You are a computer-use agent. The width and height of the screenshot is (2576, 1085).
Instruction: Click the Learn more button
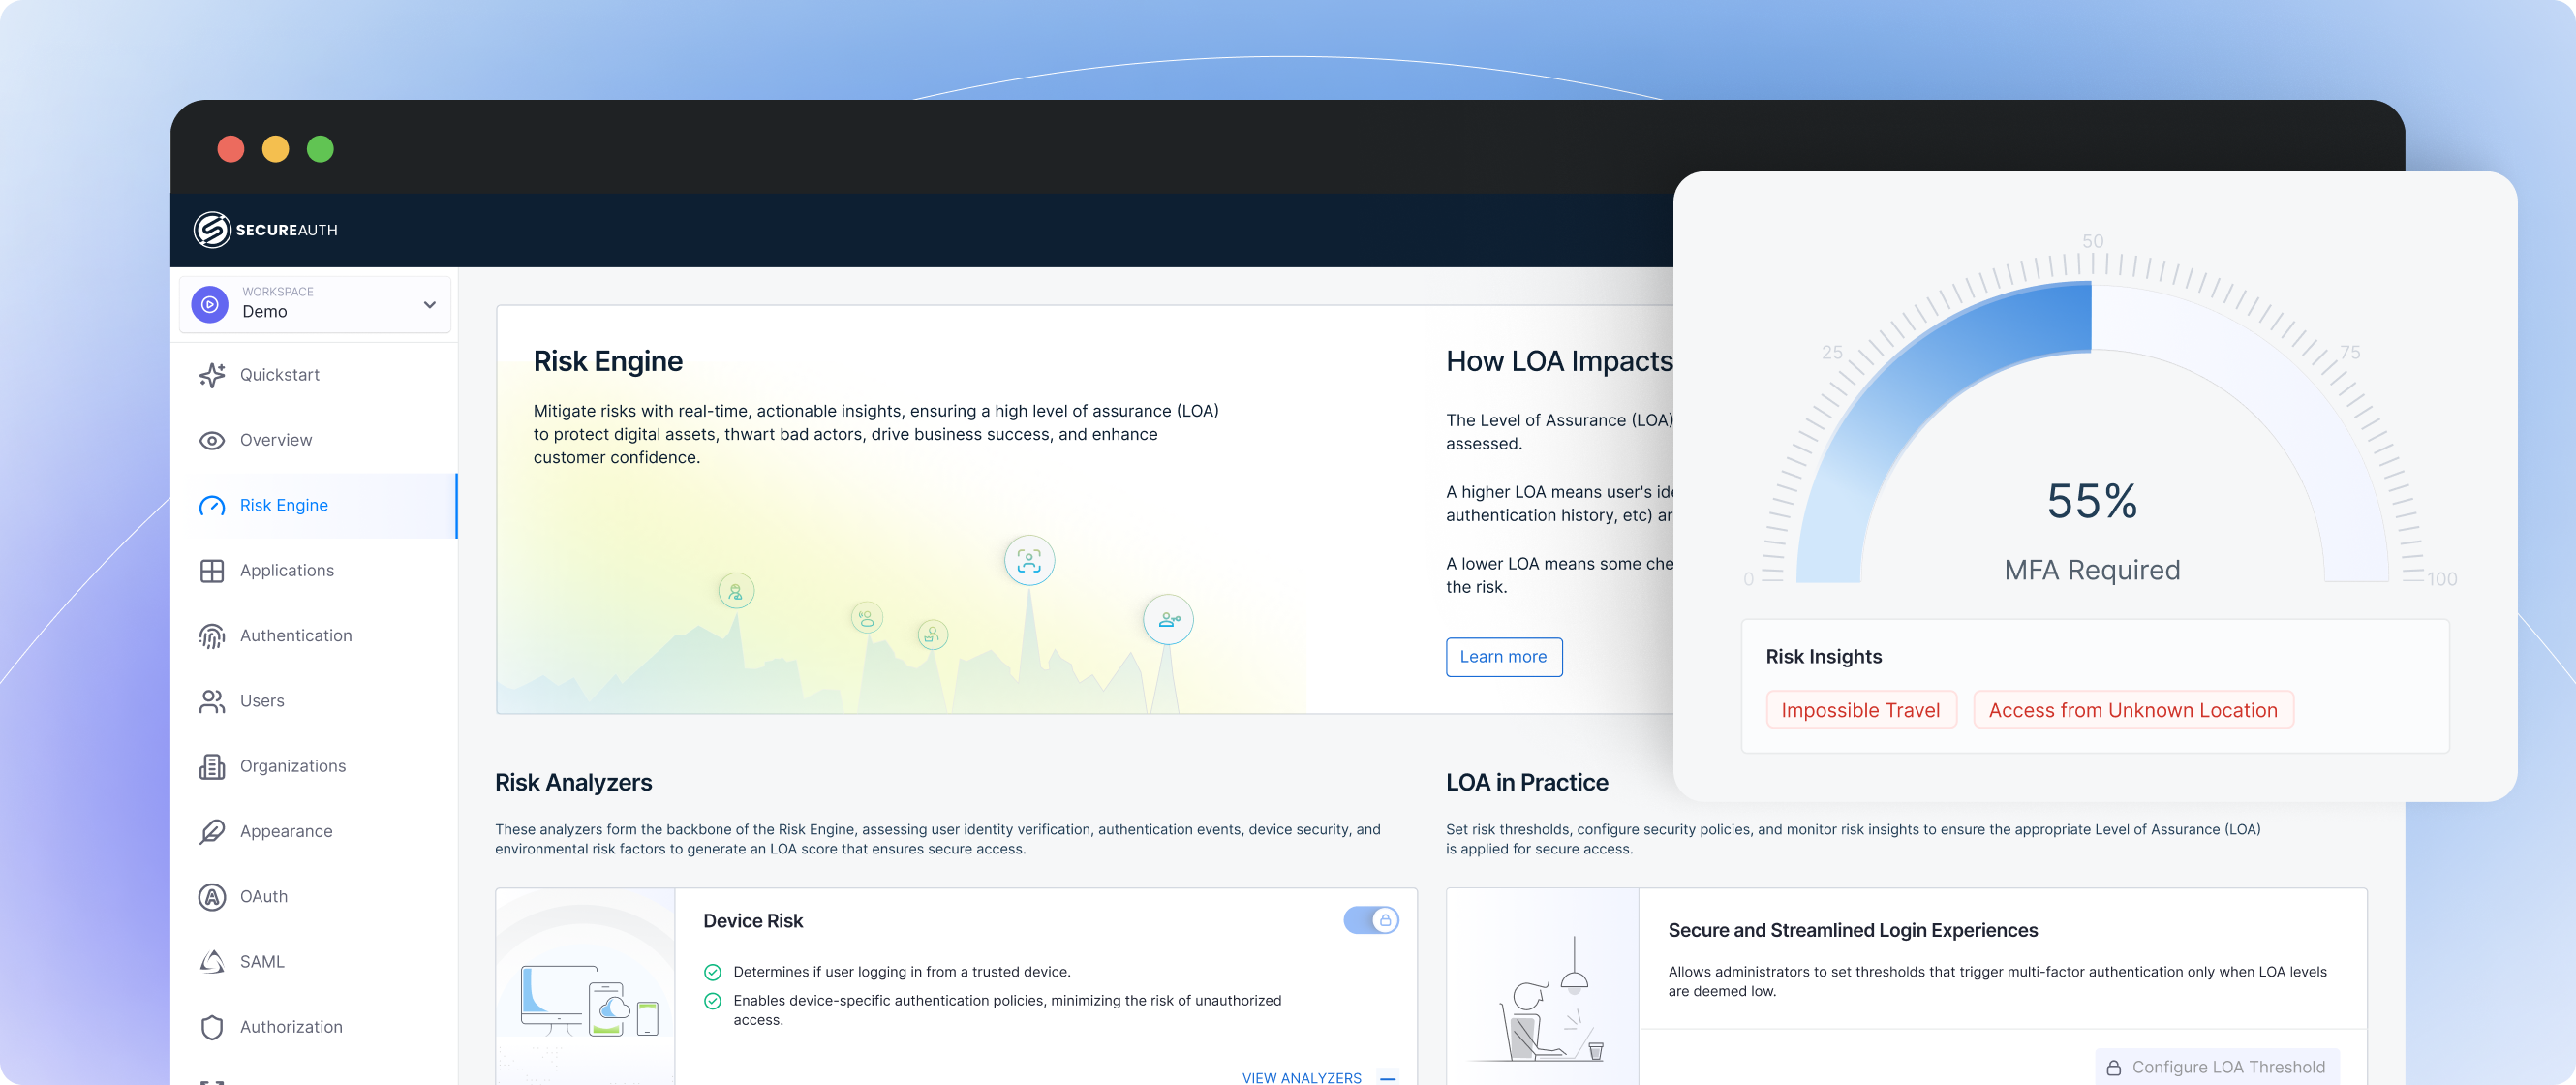(1504, 657)
